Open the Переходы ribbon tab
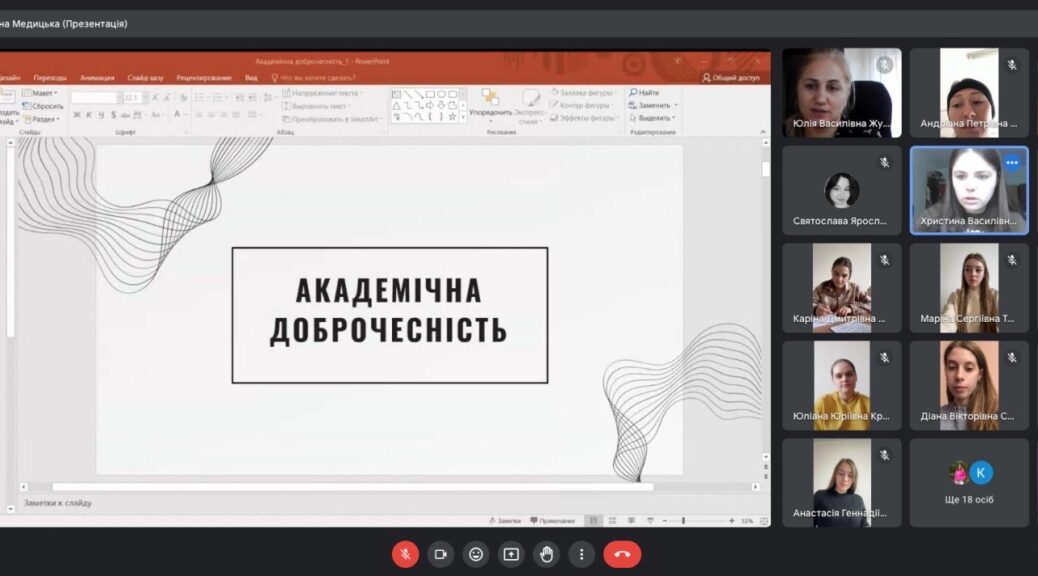 point(50,77)
